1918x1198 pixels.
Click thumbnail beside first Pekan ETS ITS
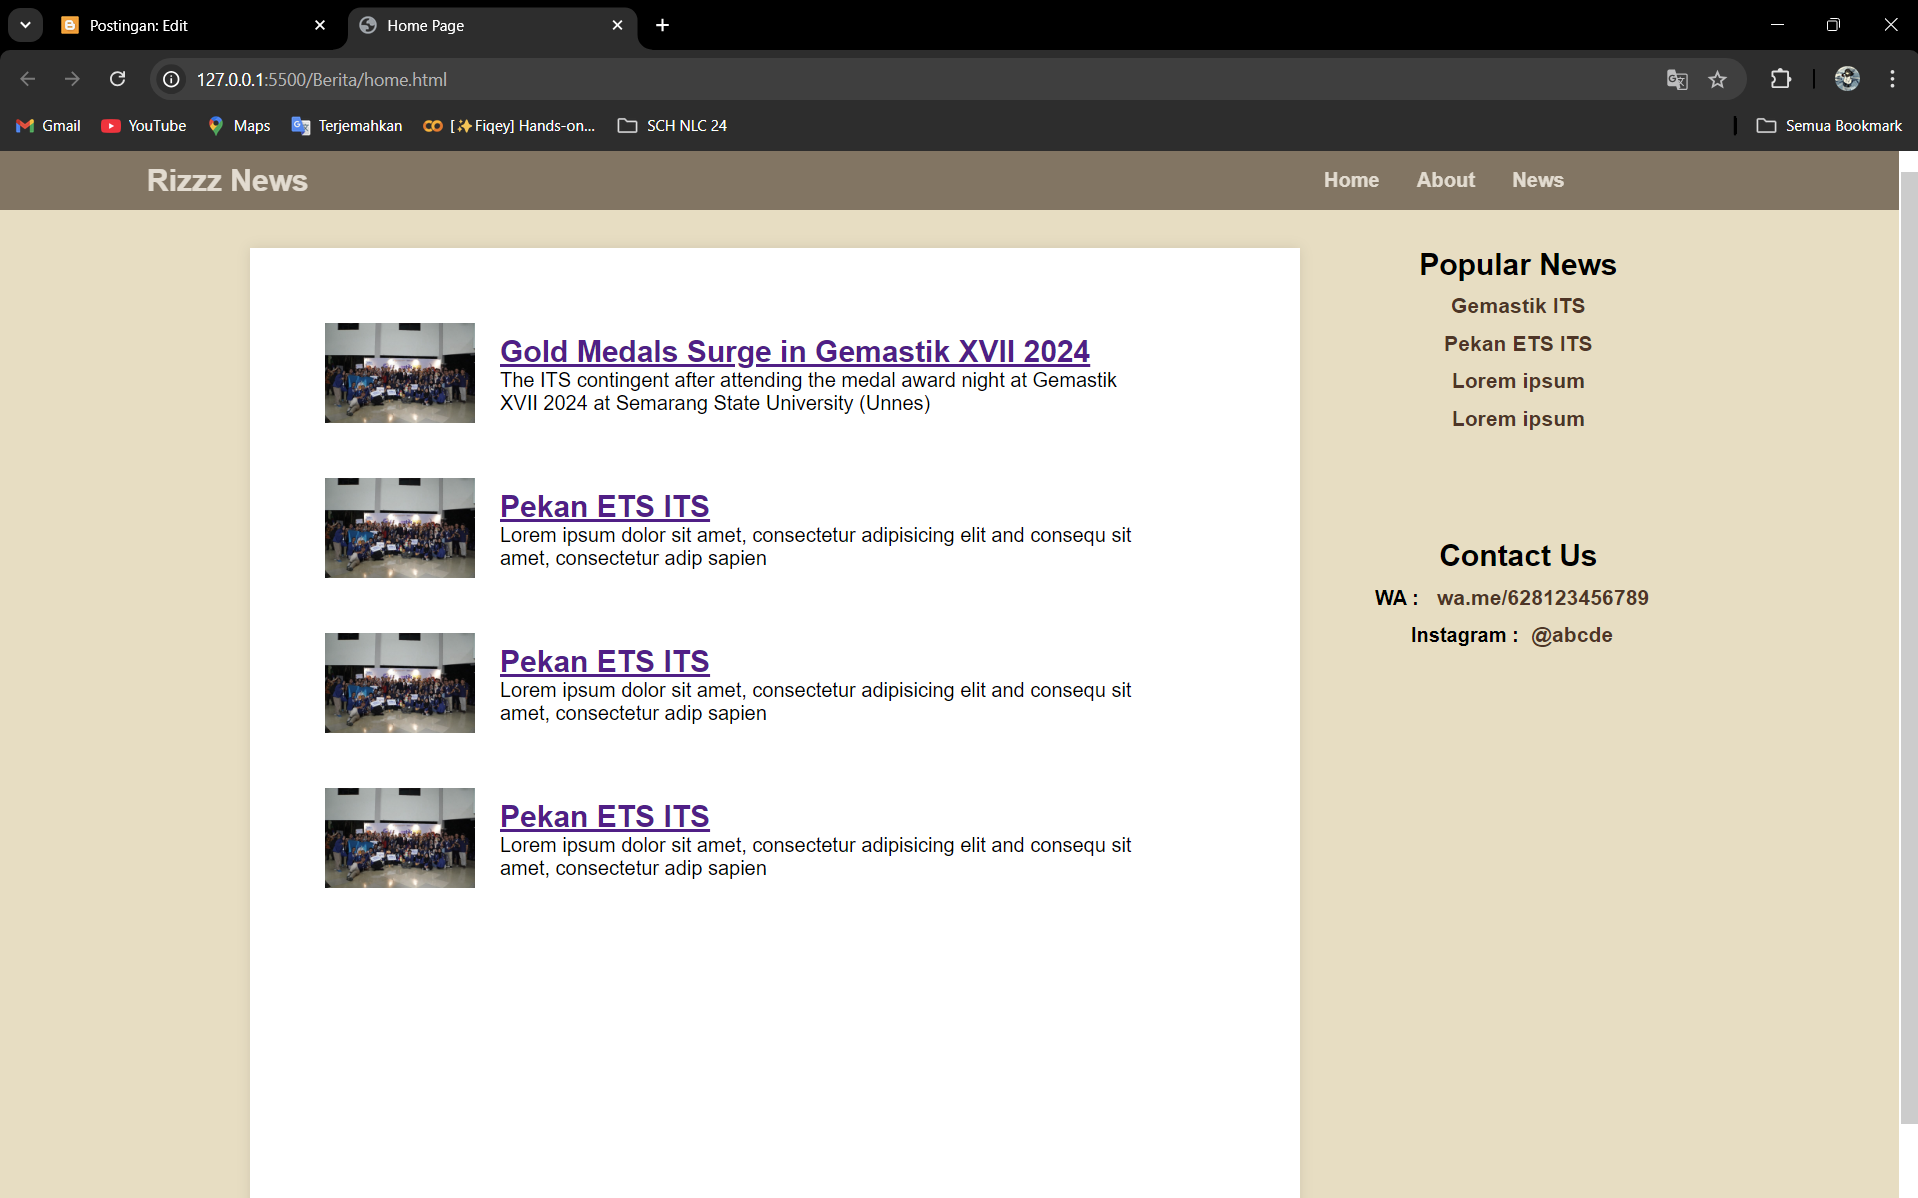coord(400,528)
